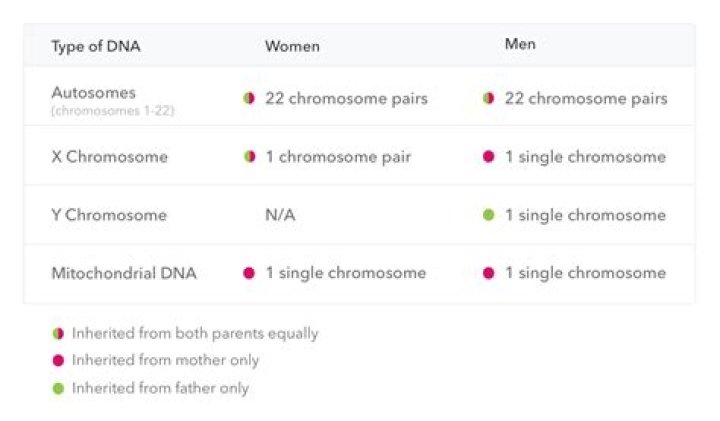Click the "Type of DNA" column header
Screen dimensions: 720x421
click(x=92, y=46)
